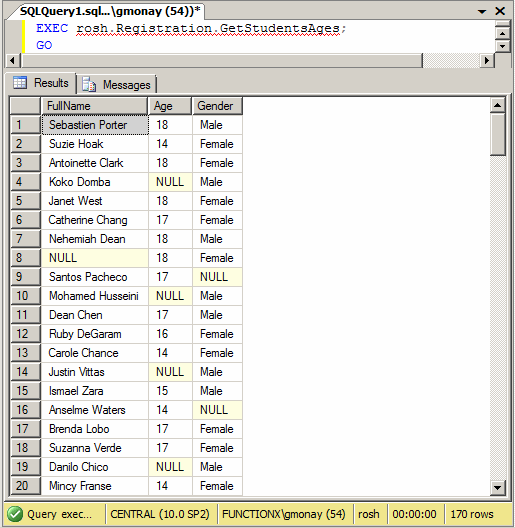Viewport: 515px width, 528px height.
Task: Click the CENTRAL (10.0 SP2) status entry
Action: (160, 514)
